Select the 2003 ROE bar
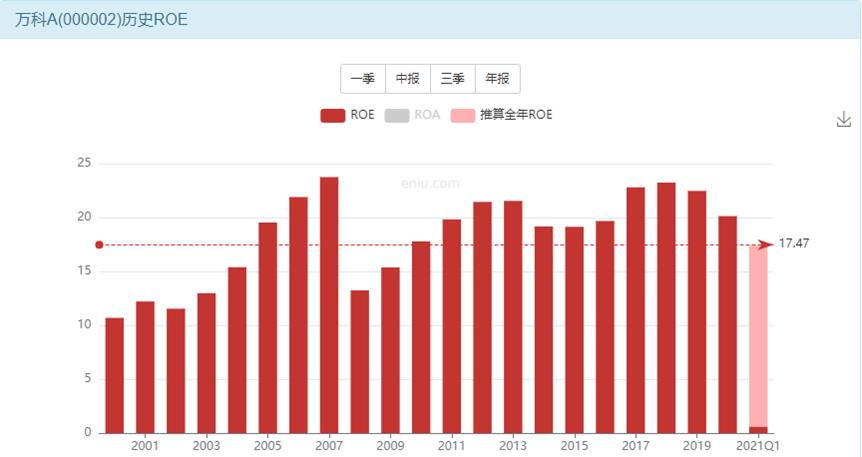 pos(207,364)
